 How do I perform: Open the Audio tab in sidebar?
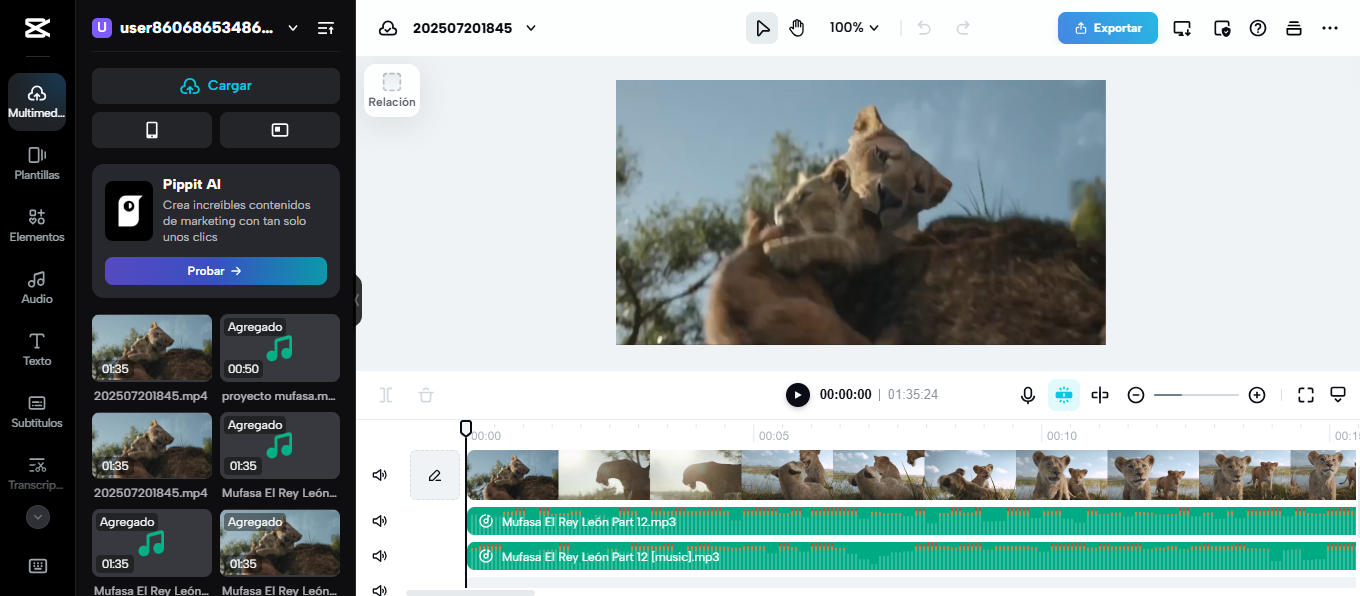click(x=37, y=286)
